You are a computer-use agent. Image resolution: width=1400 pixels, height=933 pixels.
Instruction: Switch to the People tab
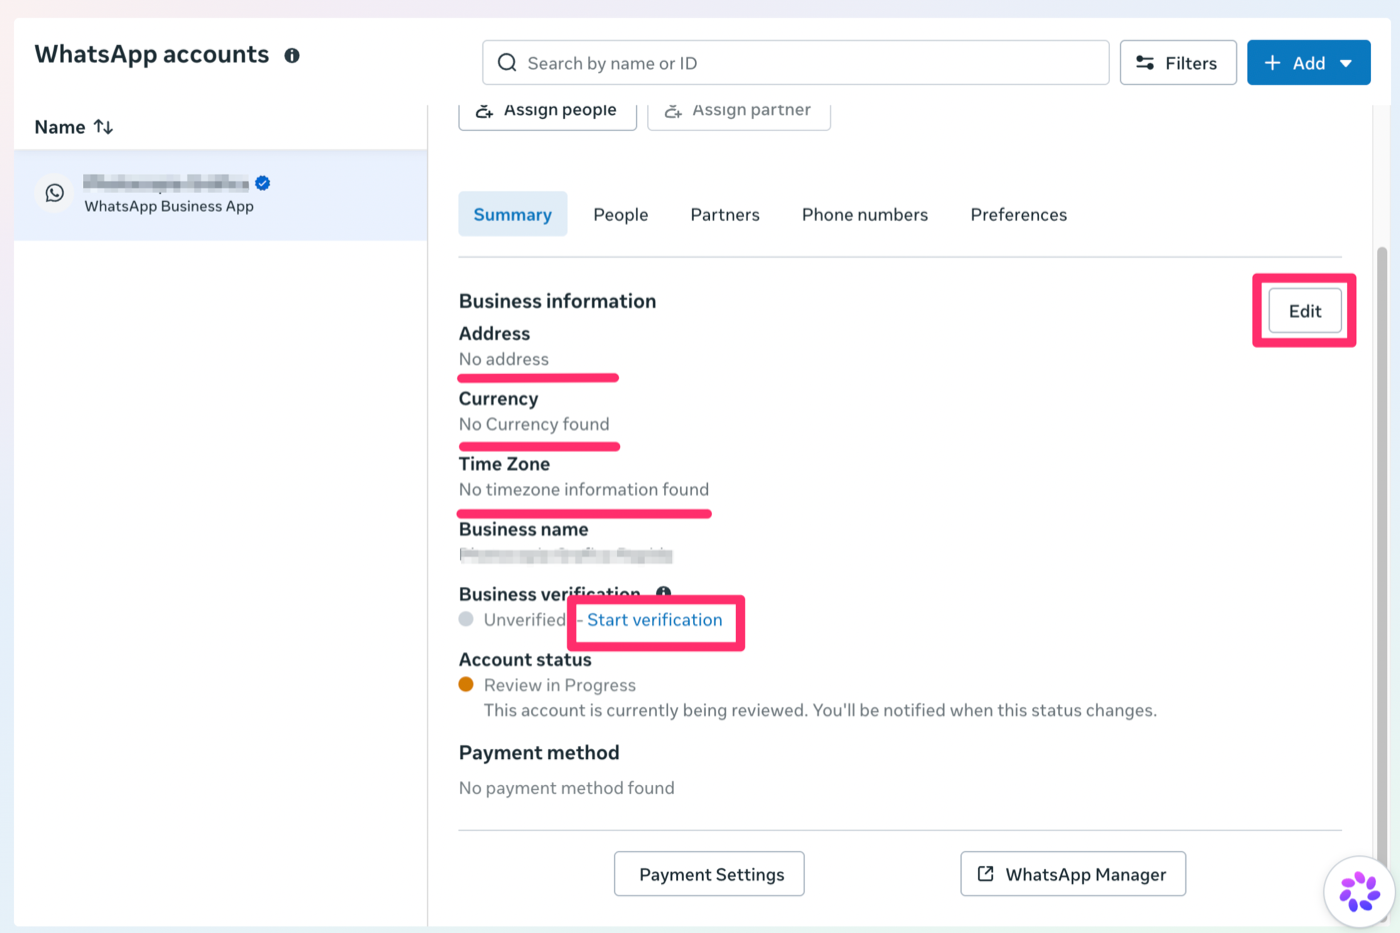(621, 215)
